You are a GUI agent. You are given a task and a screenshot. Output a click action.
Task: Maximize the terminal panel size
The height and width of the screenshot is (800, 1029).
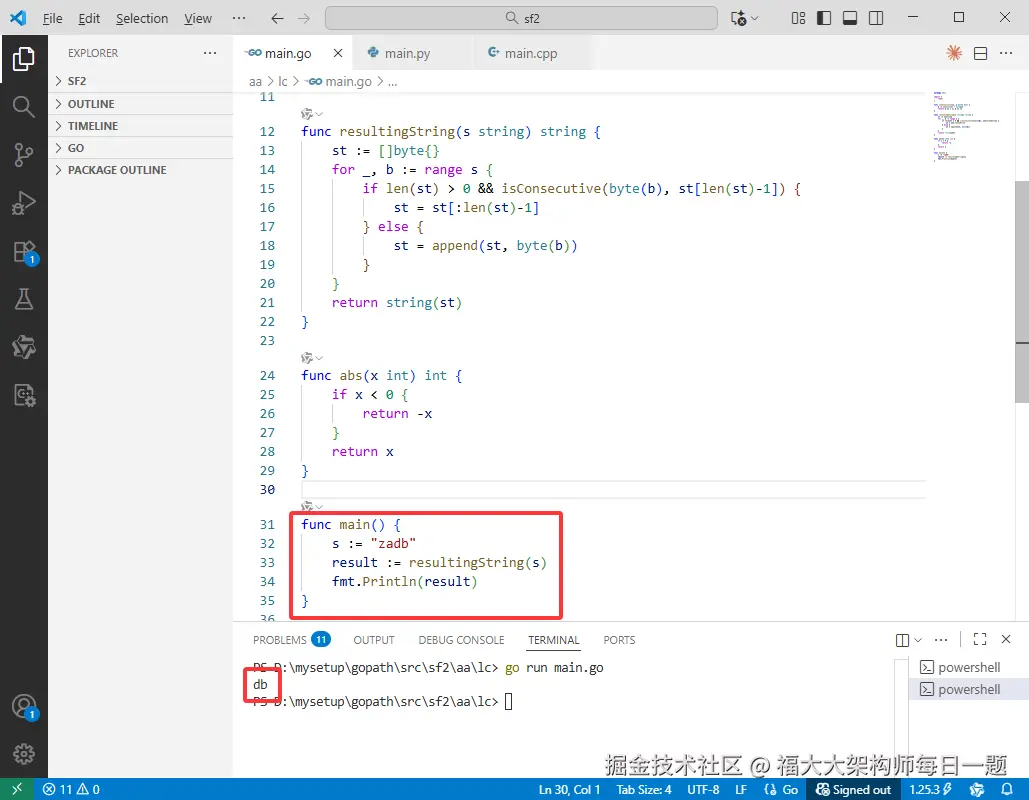pos(980,639)
